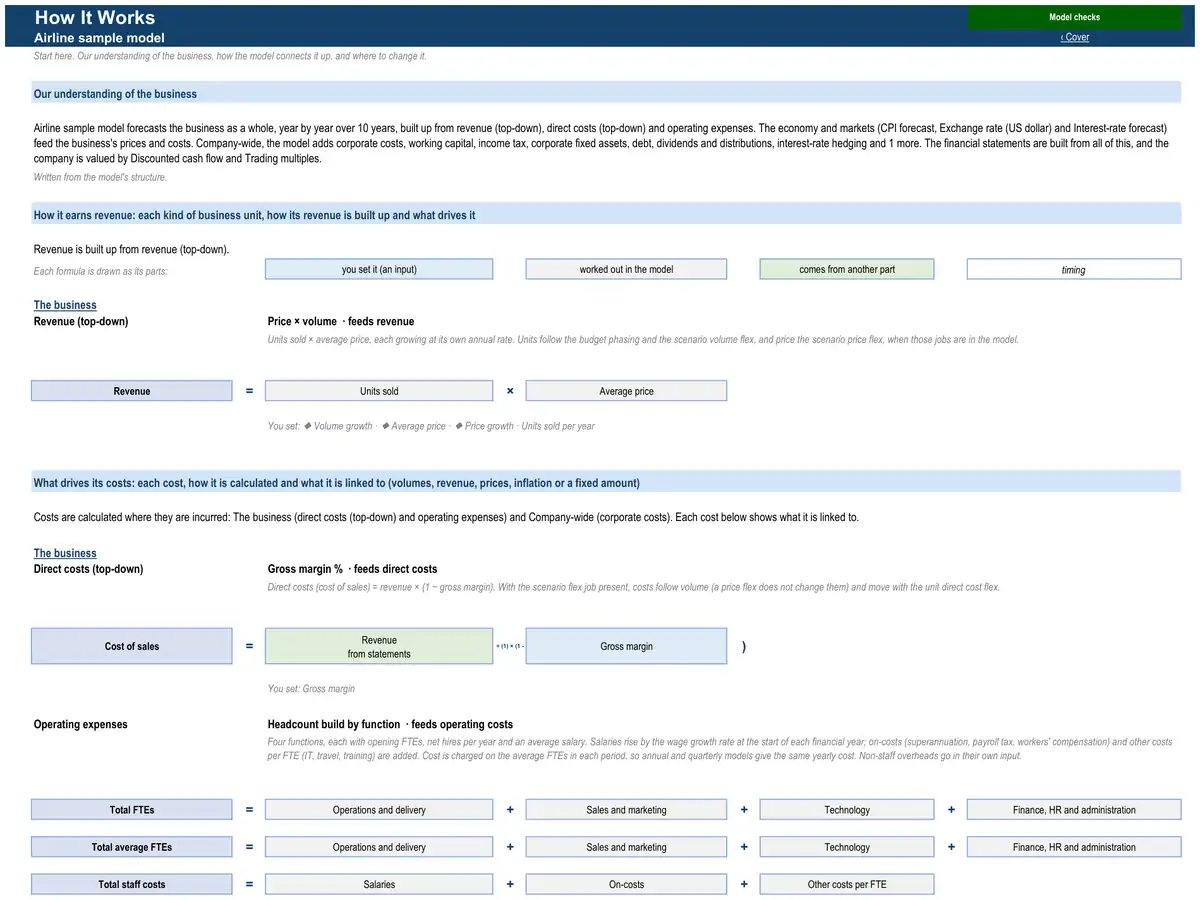The height and width of the screenshot is (900, 1200).
Task: Click the 'Airline sample model' subtitle
Action: [x=99, y=38]
